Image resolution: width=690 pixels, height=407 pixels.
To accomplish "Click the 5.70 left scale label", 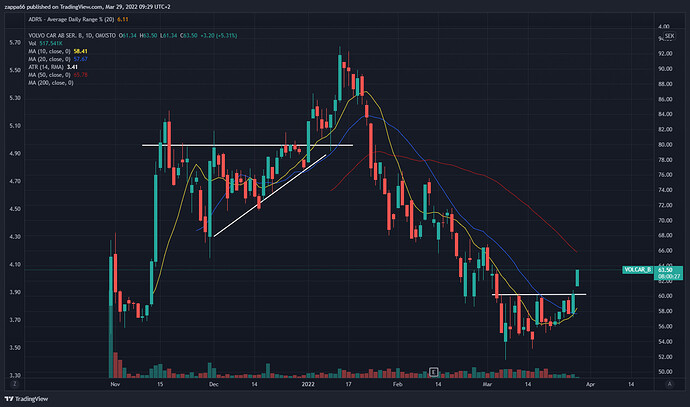I will pos(15,43).
